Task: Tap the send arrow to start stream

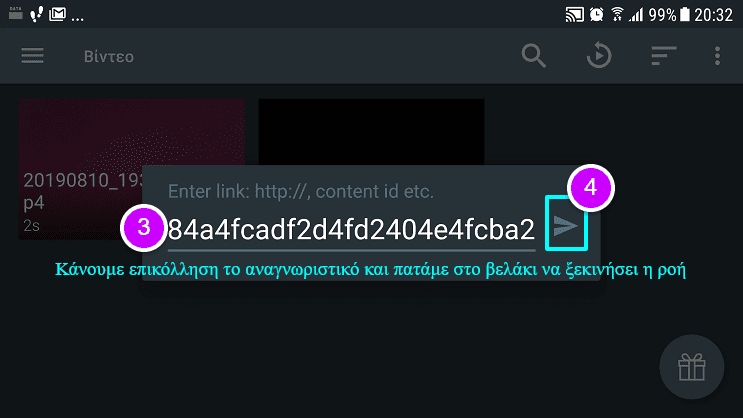Action: click(x=566, y=223)
